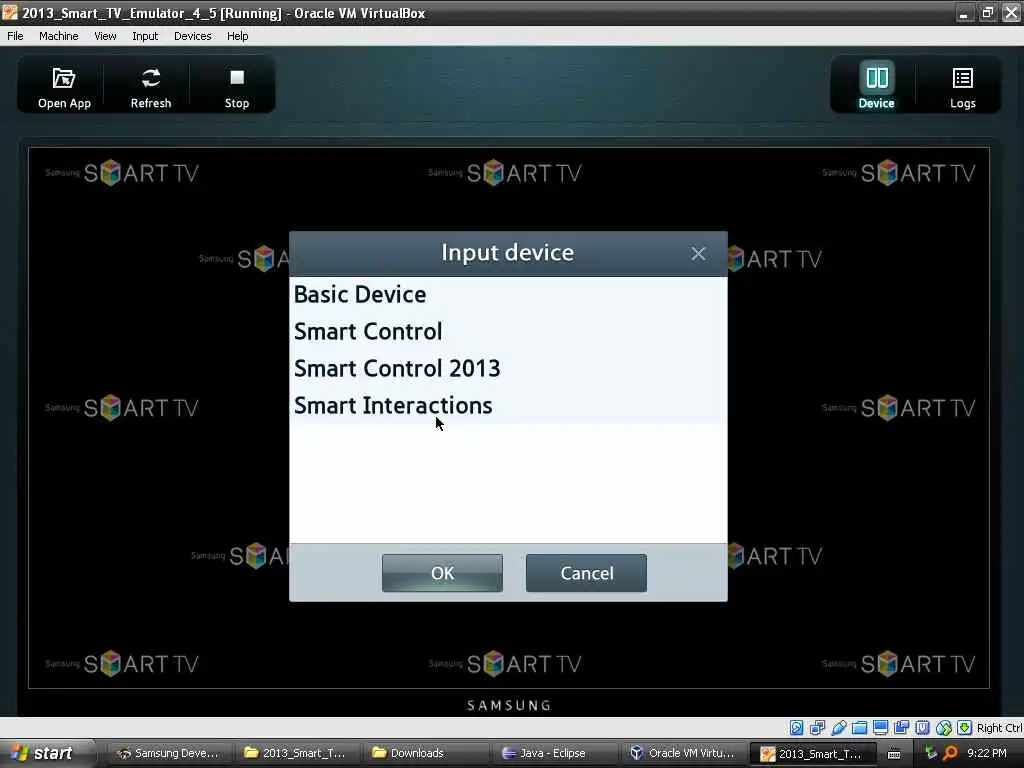Click the Open App folder icon
Viewport: 1024px width, 768px height.
63,78
